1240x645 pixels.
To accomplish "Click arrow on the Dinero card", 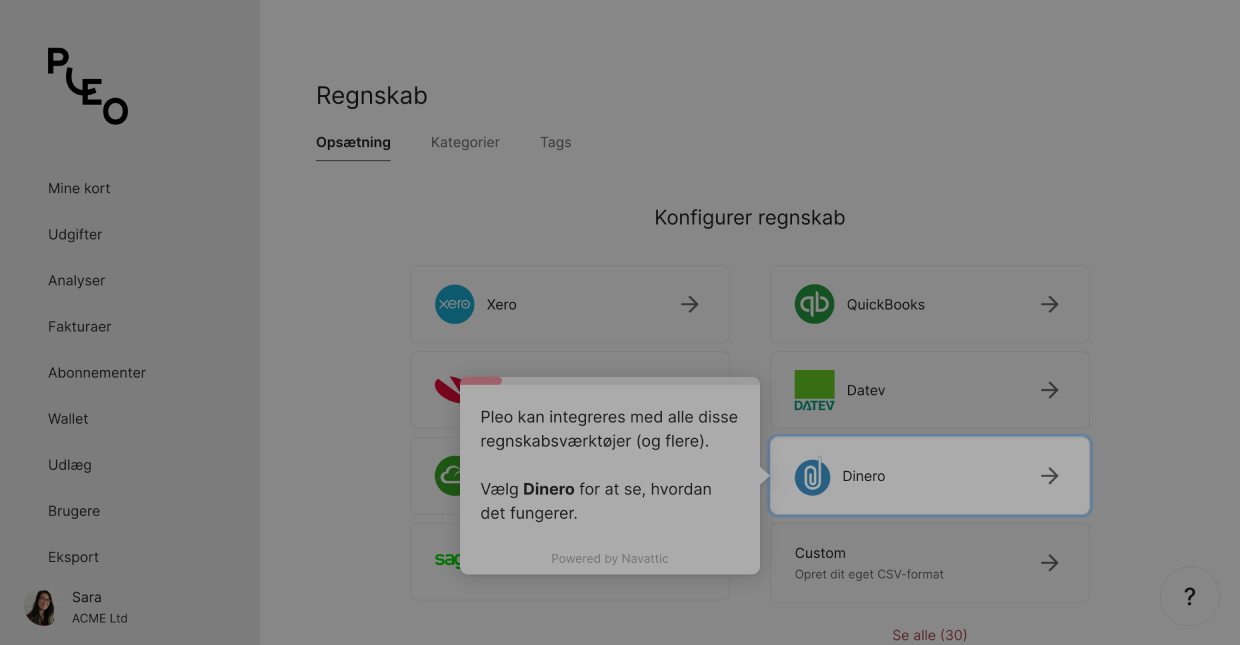I will pos(1049,476).
